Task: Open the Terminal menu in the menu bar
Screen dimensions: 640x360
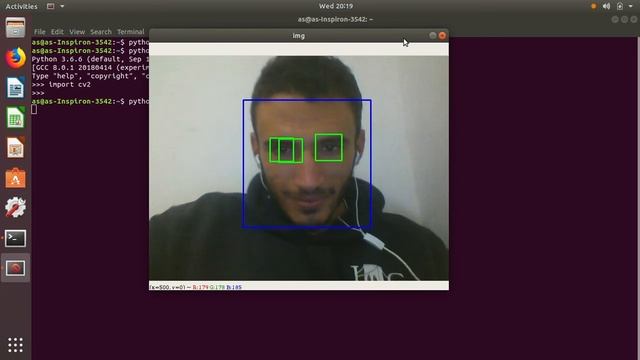Action: (x=131, y=31)
